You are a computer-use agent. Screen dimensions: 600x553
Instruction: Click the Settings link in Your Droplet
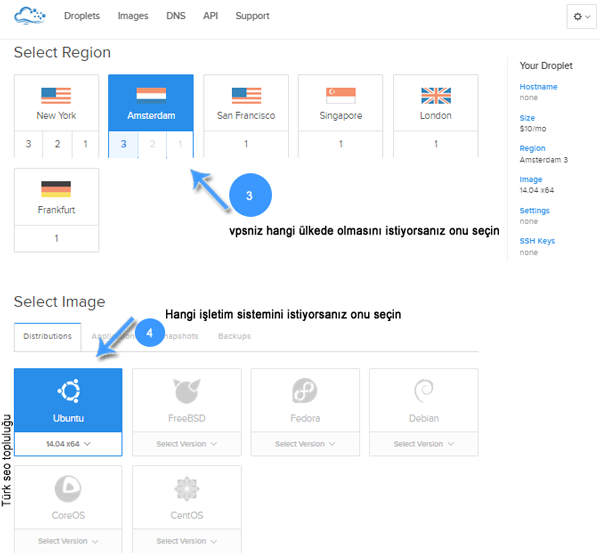pos(534,210)
